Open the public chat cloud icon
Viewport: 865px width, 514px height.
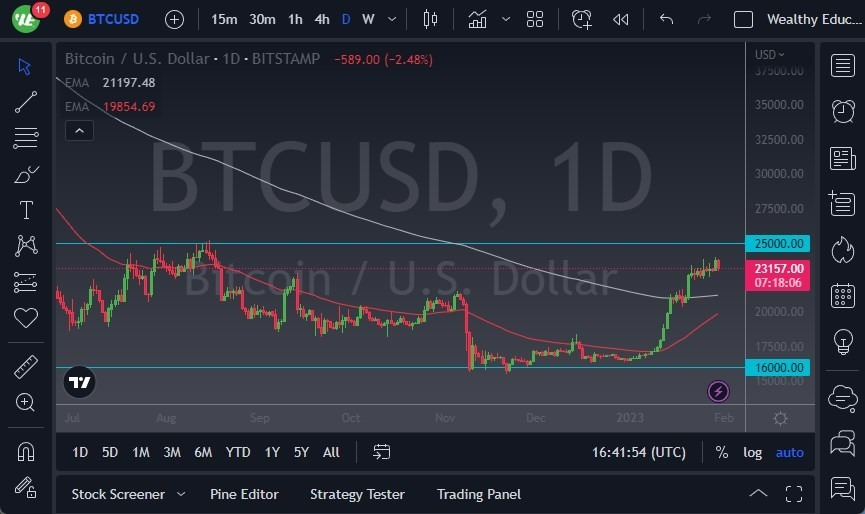click(842, 398)
